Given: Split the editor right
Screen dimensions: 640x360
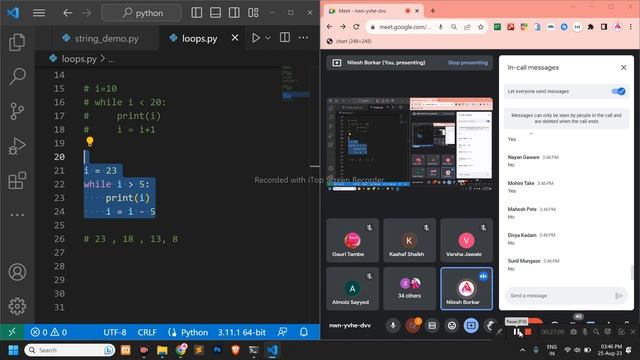Looking at the screenshot, I should [285, 38].
